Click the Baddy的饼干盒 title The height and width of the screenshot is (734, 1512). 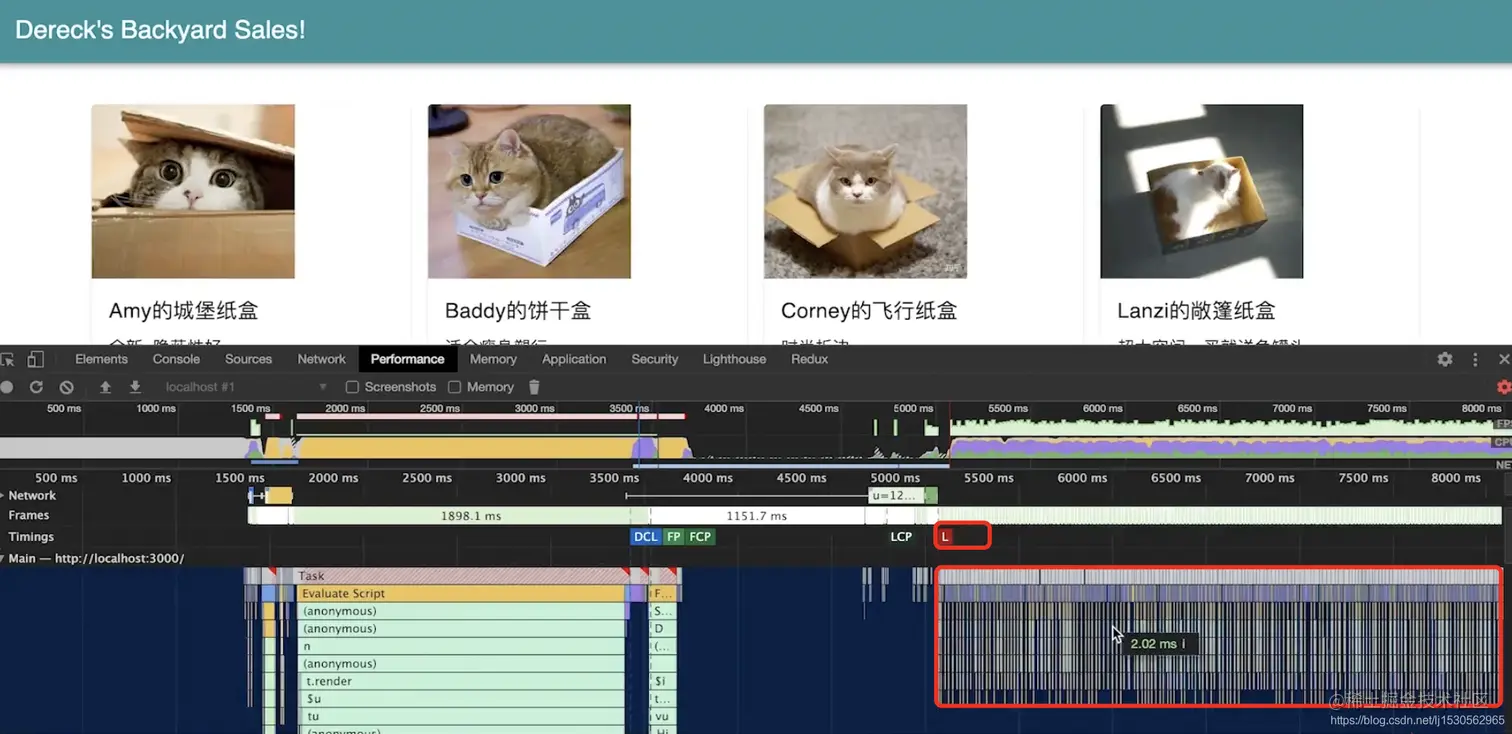click(518, 310)
